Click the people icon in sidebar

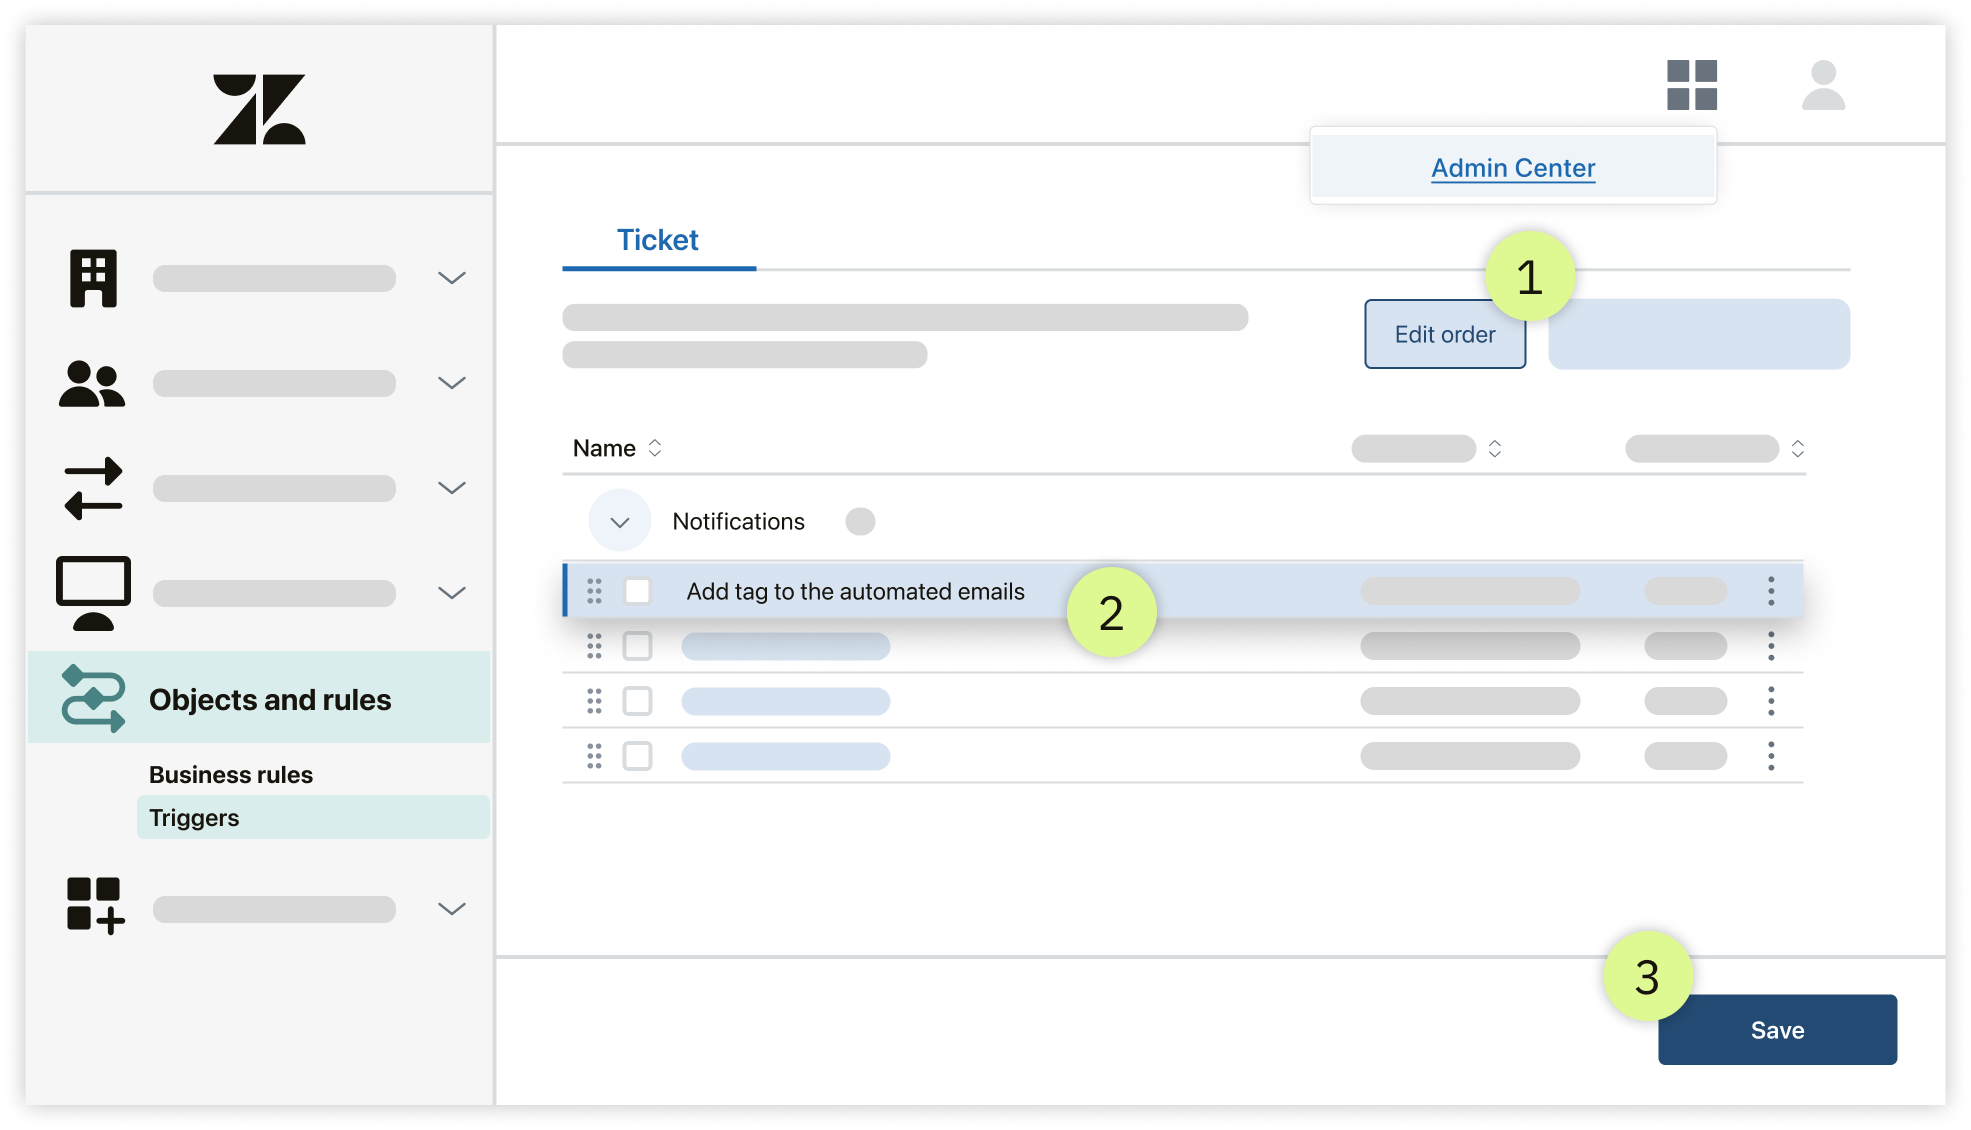point(92,383)
